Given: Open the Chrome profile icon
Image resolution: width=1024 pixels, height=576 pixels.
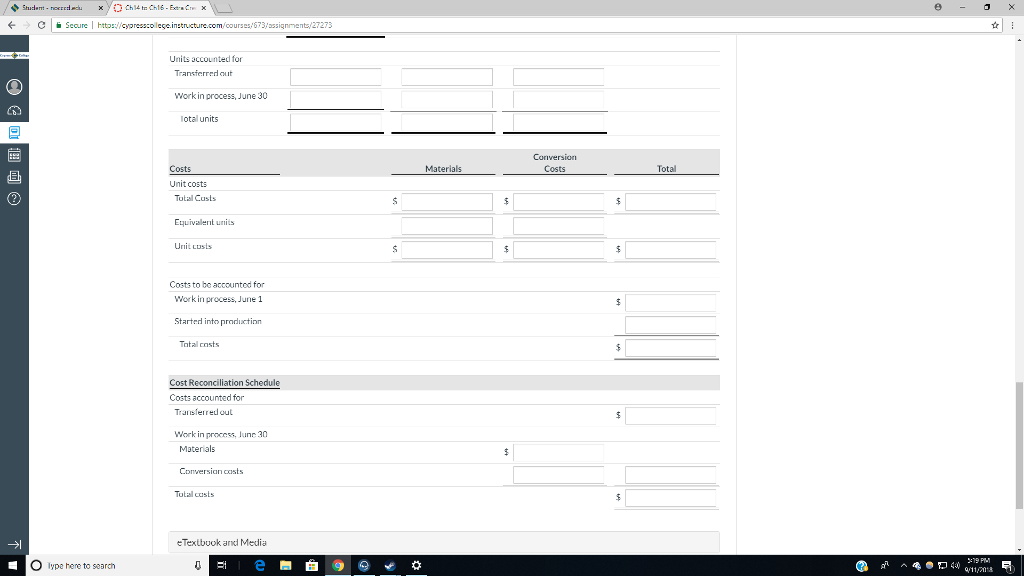Looking at the screenshot, I should coord(938,7).
